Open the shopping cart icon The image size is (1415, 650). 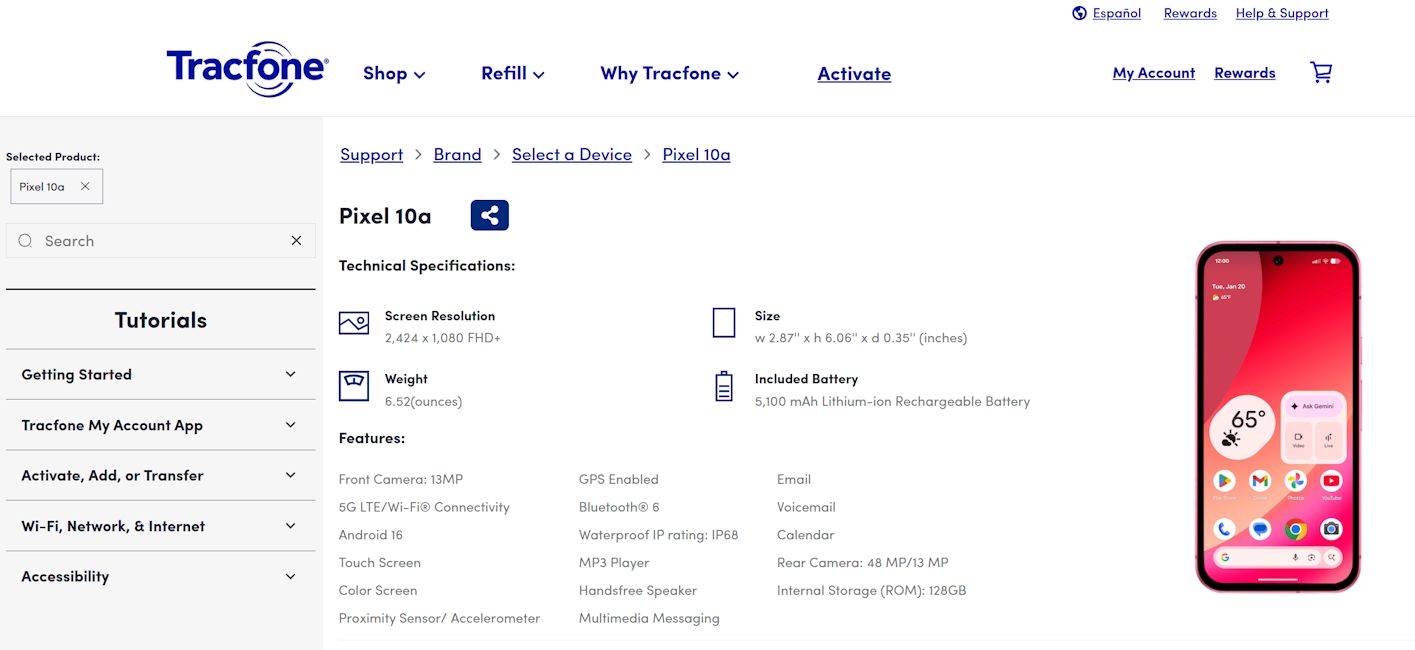(x=1320, y=72)
